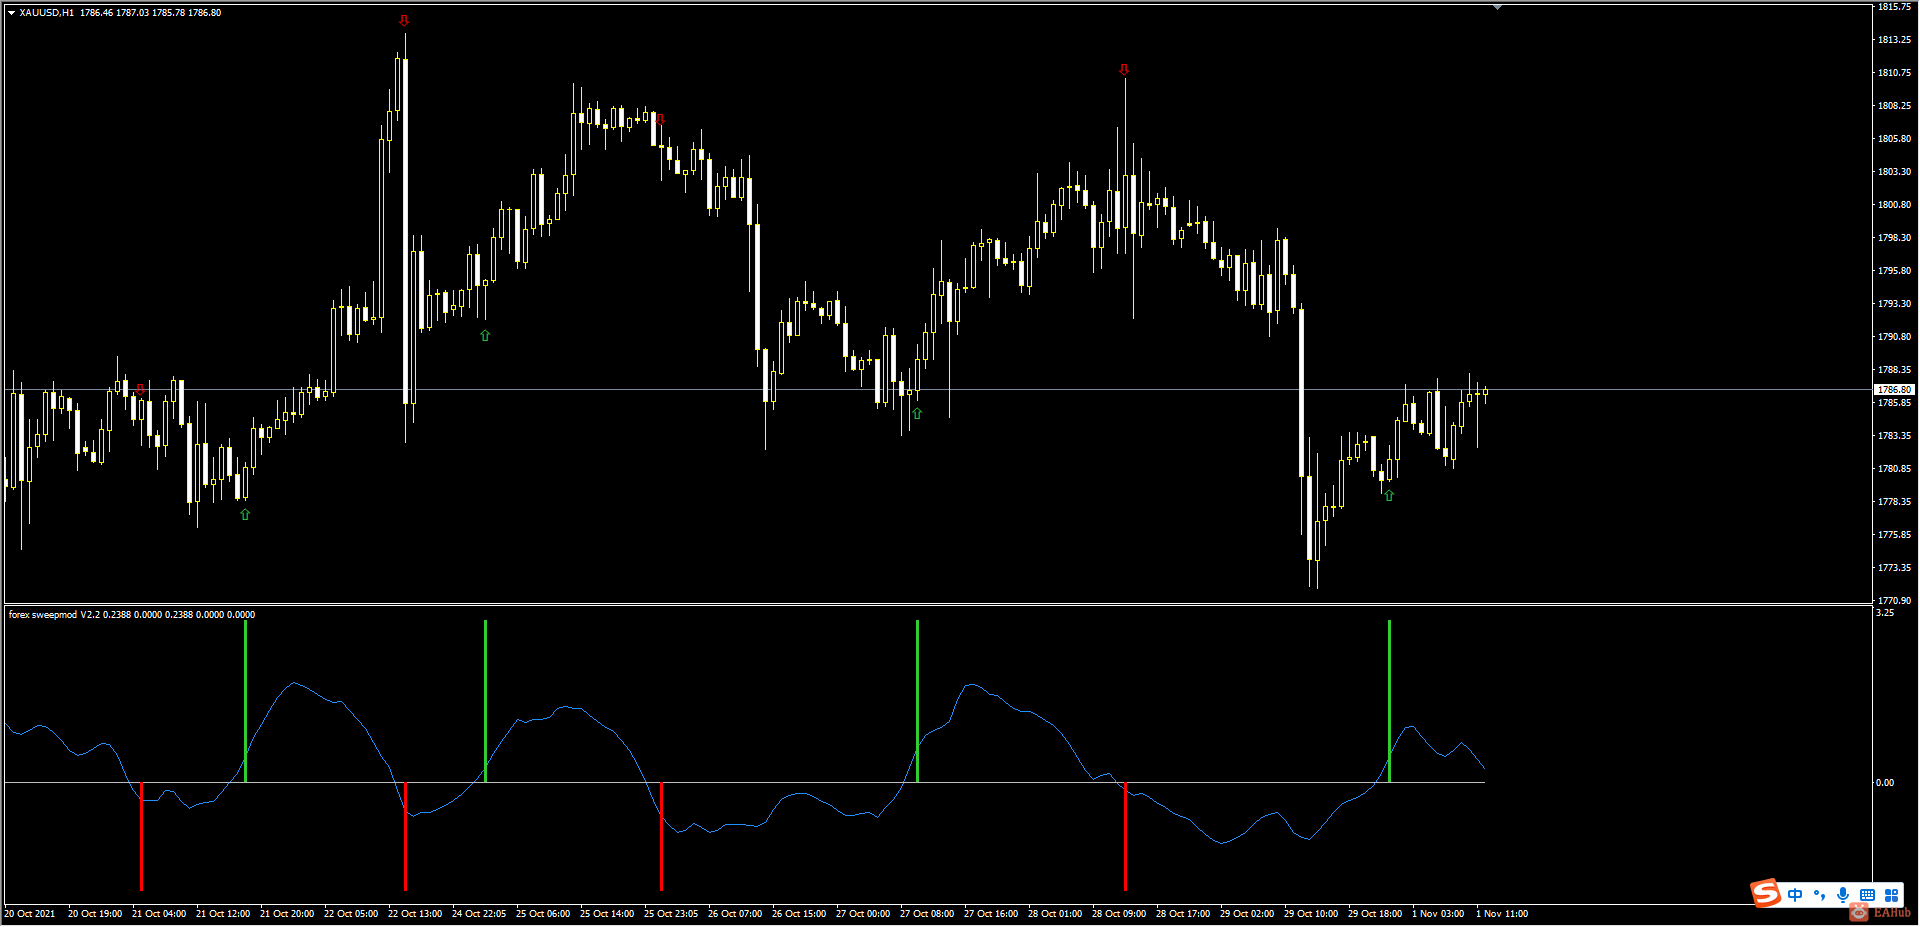Click the 1815.75 price scale label
The image size is (1920, 927).
click(x=1894, y=7)
